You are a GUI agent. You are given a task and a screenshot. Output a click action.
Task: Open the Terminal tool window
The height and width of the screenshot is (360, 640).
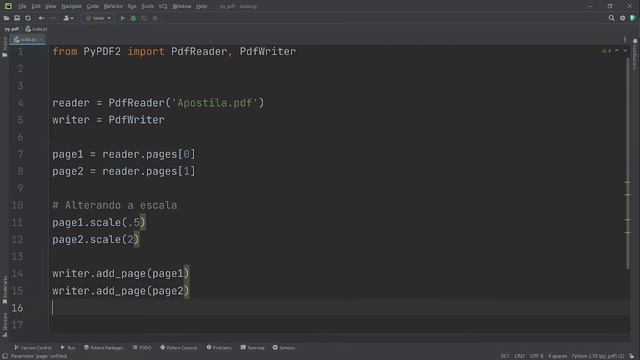click(x=252, y=348)
